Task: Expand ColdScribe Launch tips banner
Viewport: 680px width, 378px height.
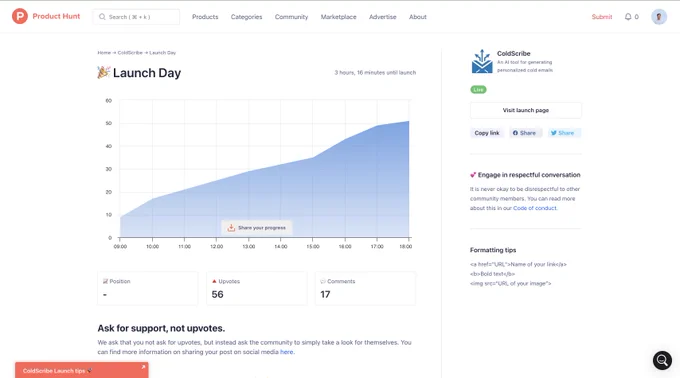Action: [x=82, y=371]
